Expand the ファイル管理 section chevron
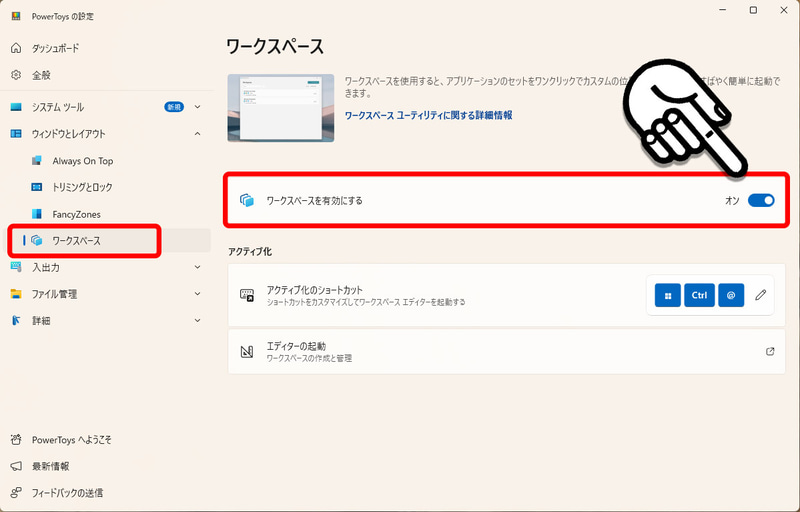Viewport: 800px width, 512px height. coord(197,294)
